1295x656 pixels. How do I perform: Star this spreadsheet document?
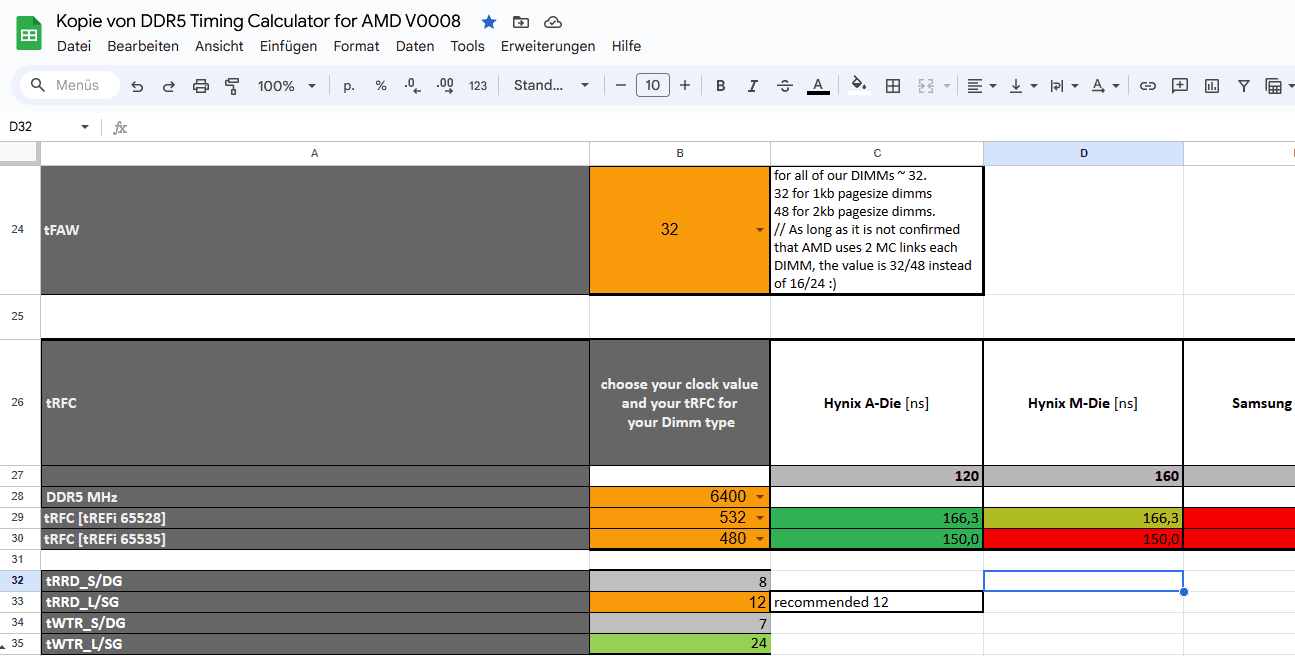tap(489, 21)
